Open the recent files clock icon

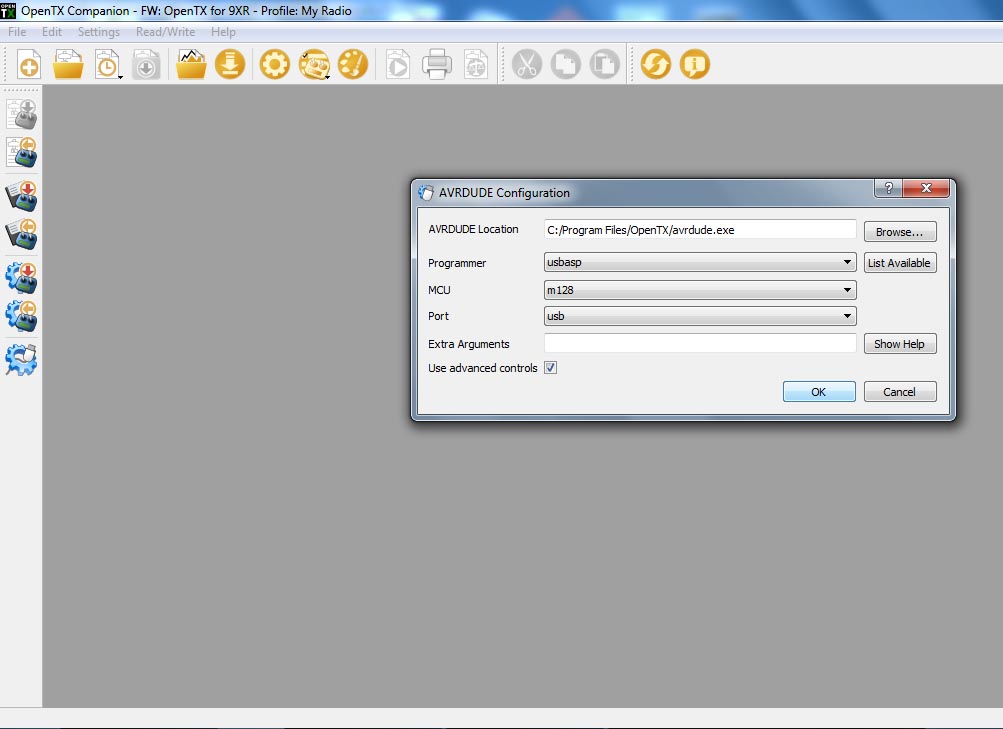coord(108,64)
